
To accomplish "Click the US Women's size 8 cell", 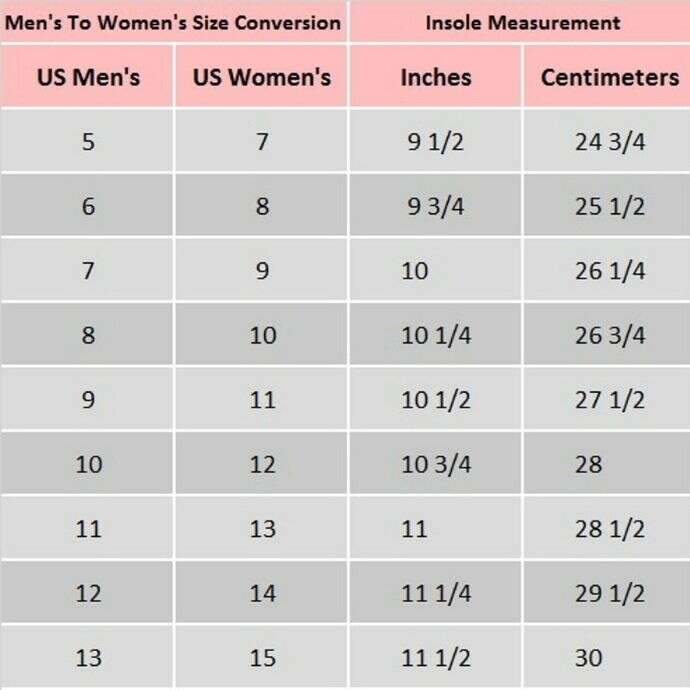I will tap(262, 206).
